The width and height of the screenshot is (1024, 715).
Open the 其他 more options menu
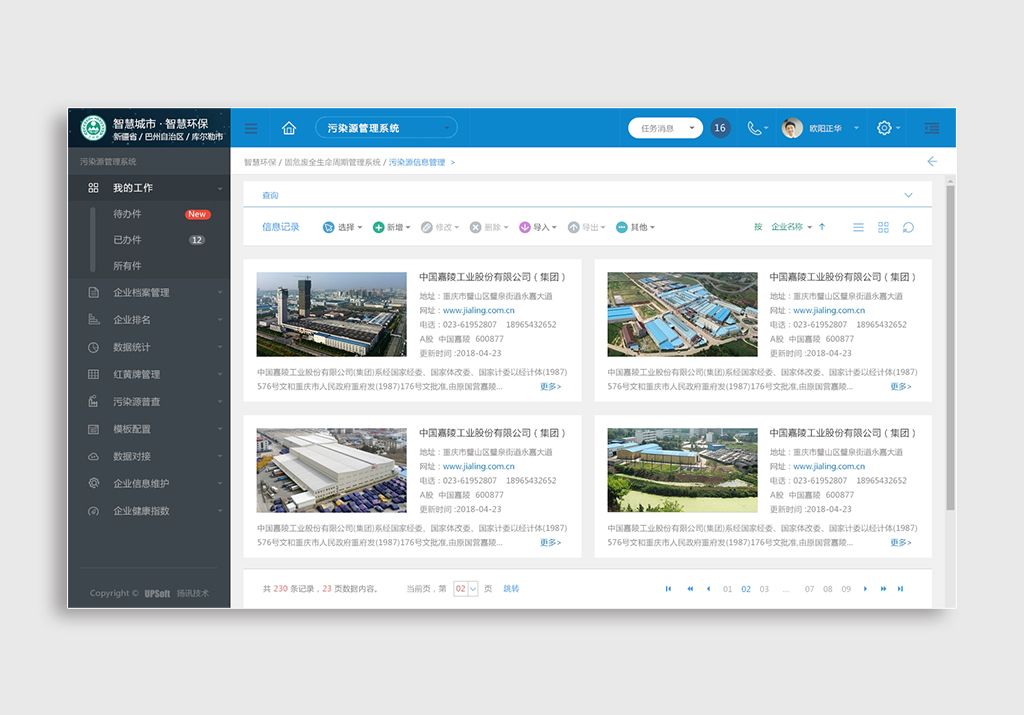tap(635, 227)
